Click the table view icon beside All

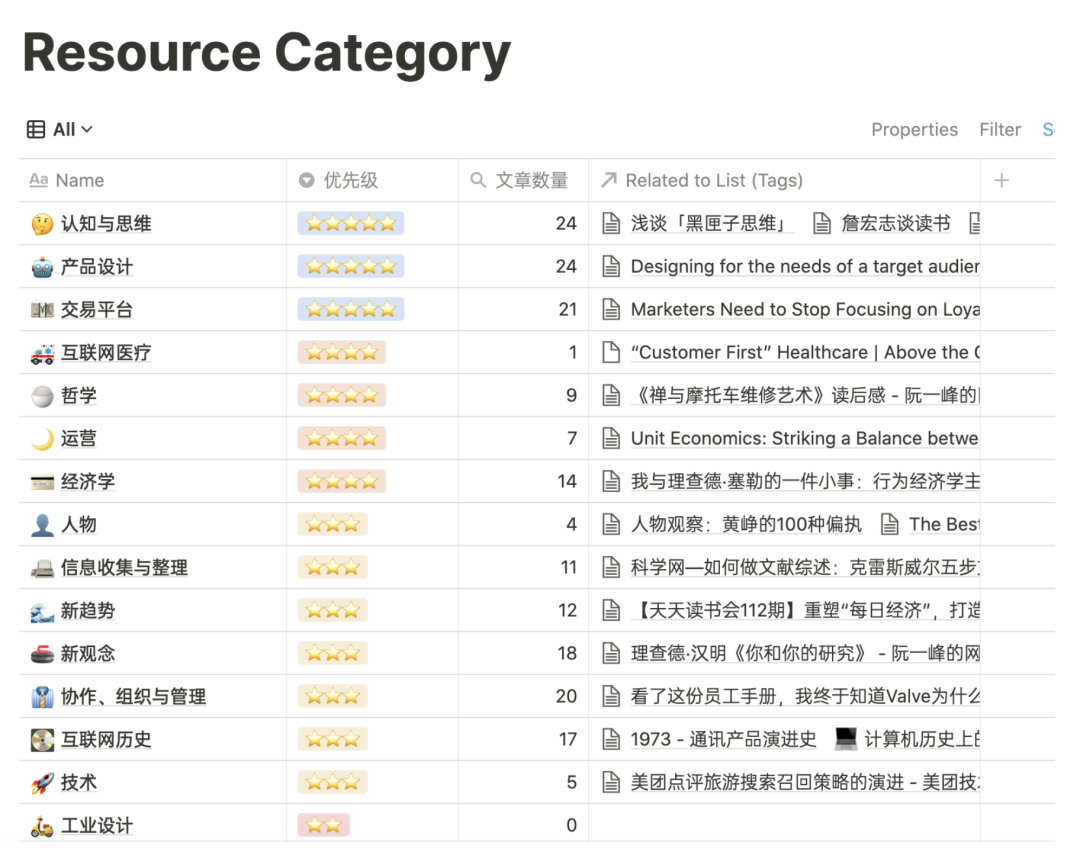click(36, 130)
